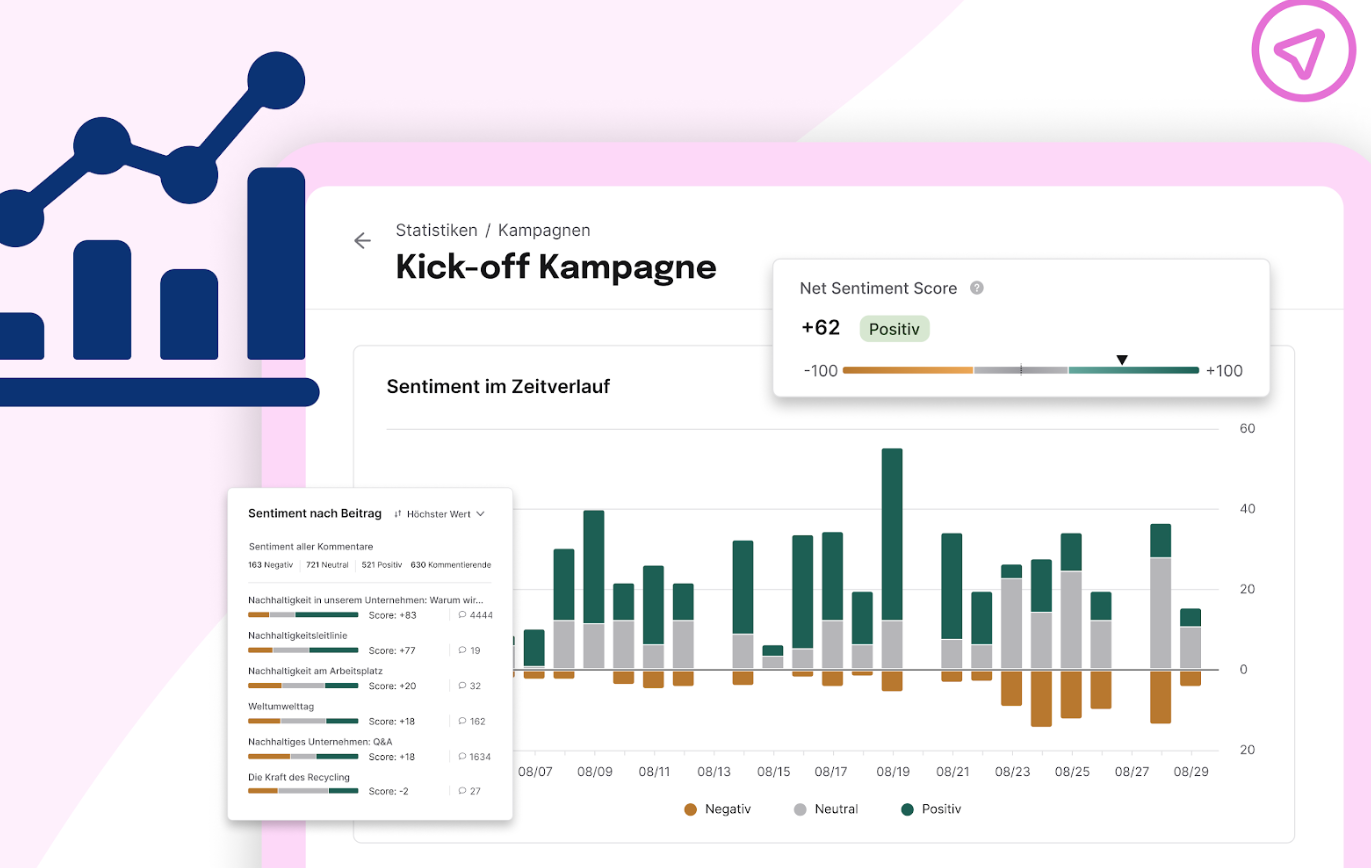Open the Nachhaltiges Unternehmen: Q&A post

[x=320, y=742]
